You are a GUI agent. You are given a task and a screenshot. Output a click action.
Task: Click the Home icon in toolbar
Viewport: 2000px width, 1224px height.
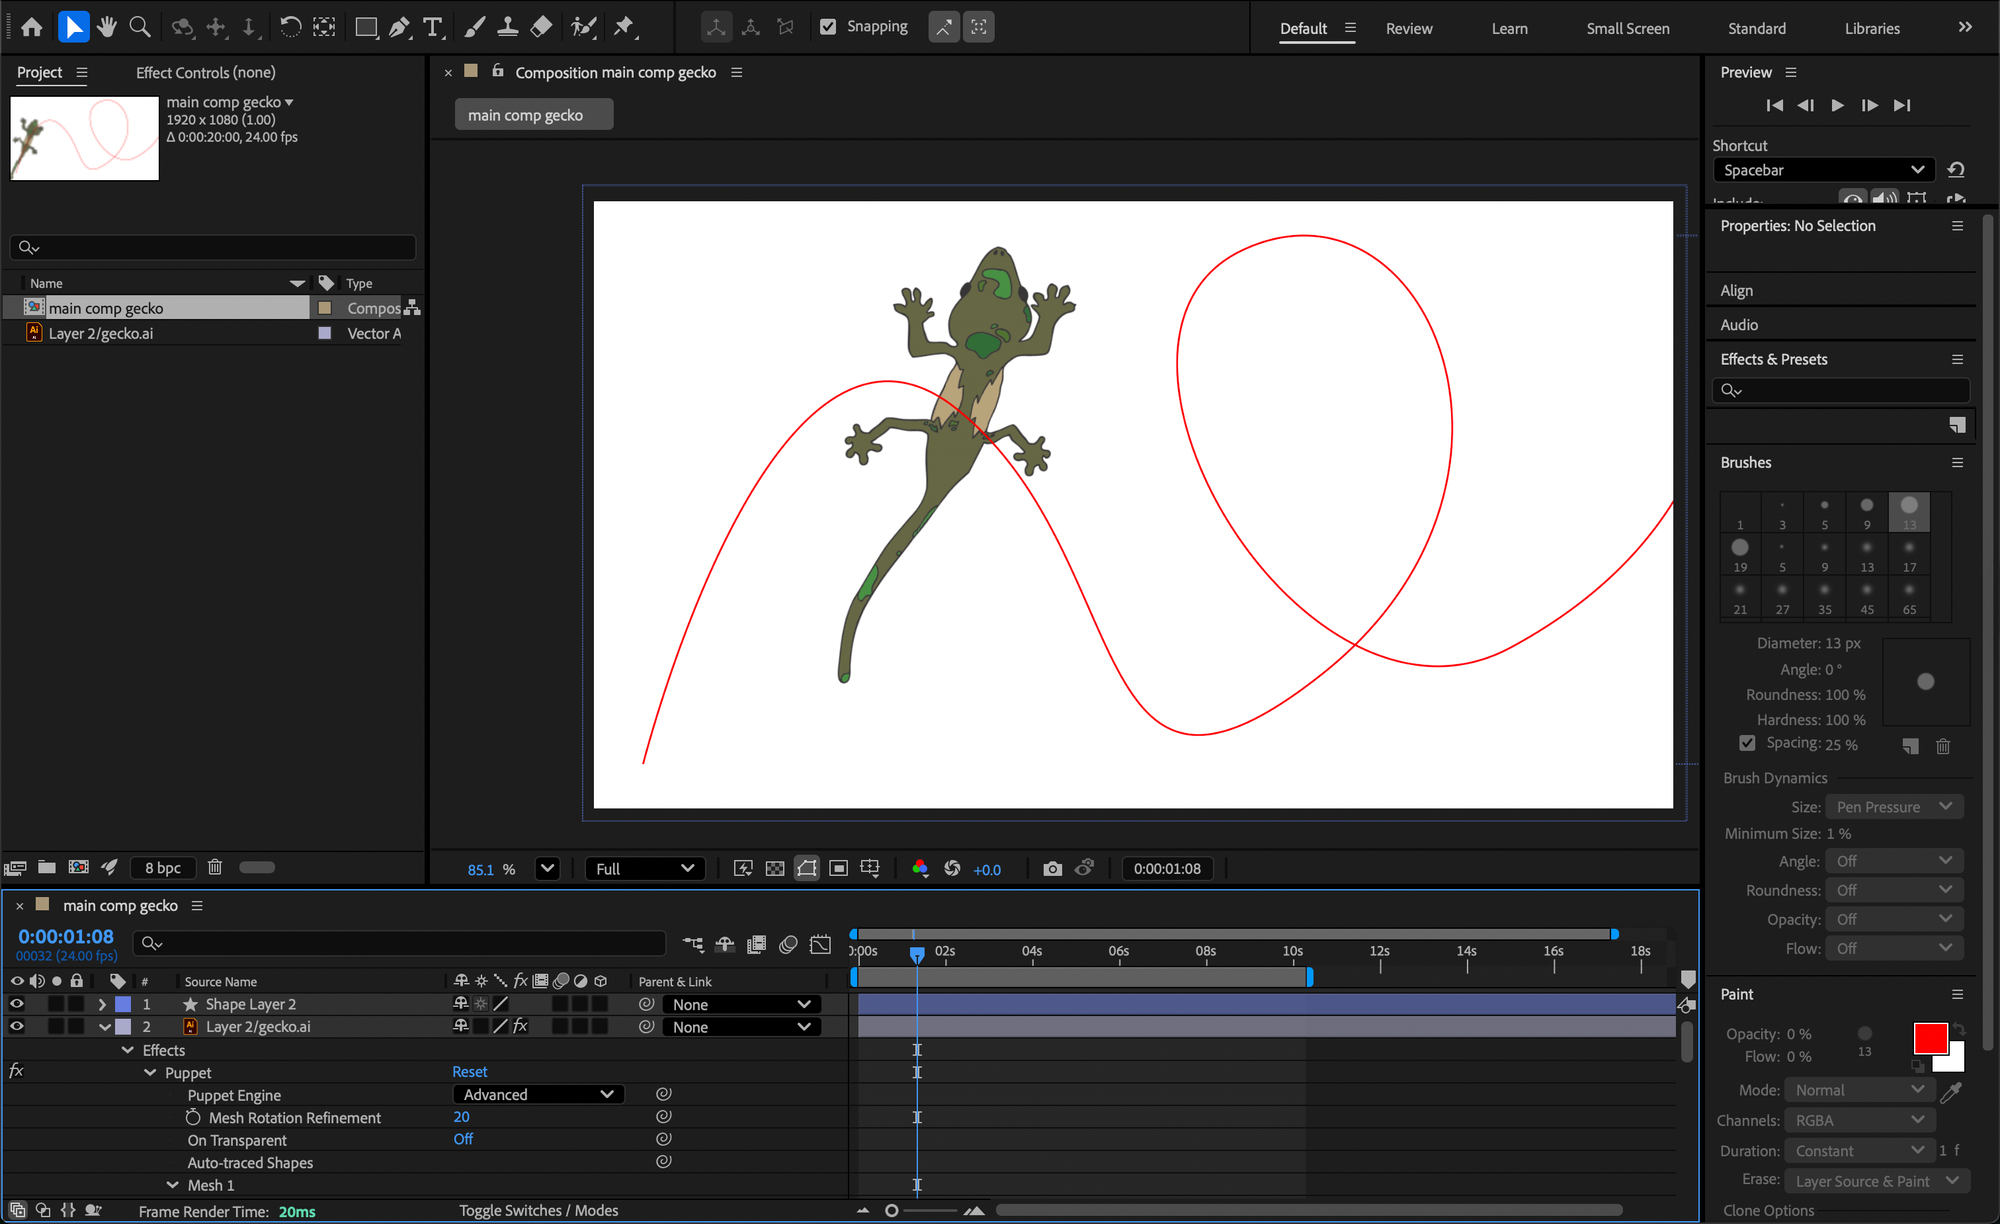click(32, 27)
